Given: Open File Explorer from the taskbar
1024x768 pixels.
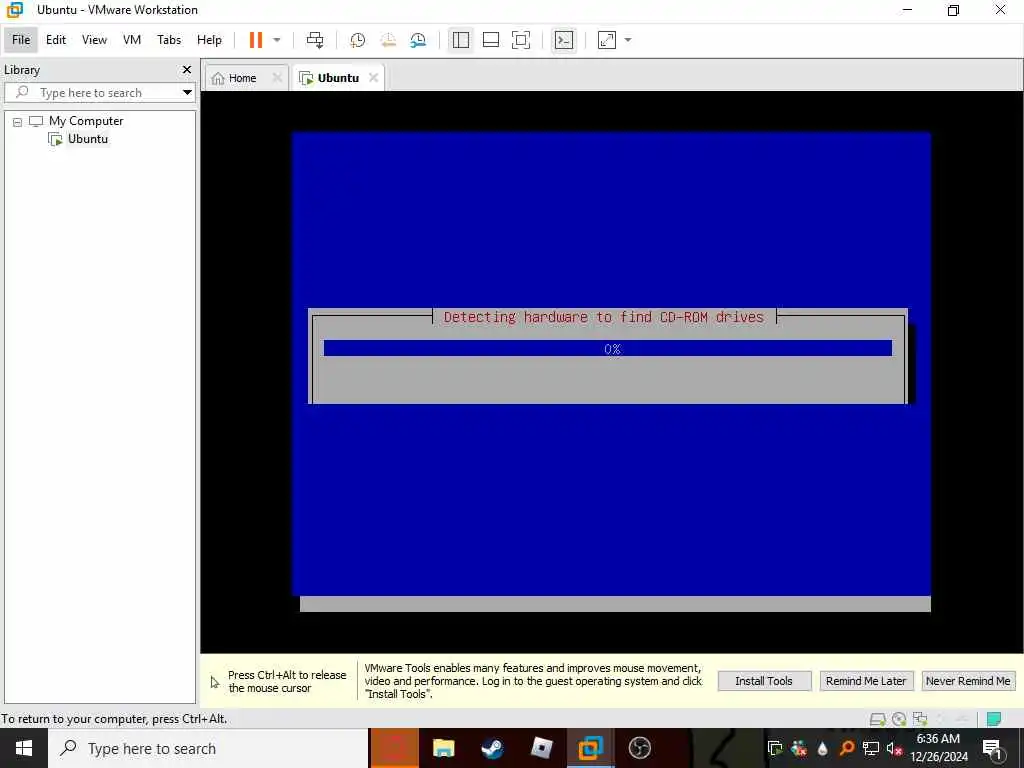Looking at the screenshot, I should click(x=443, y=748).
